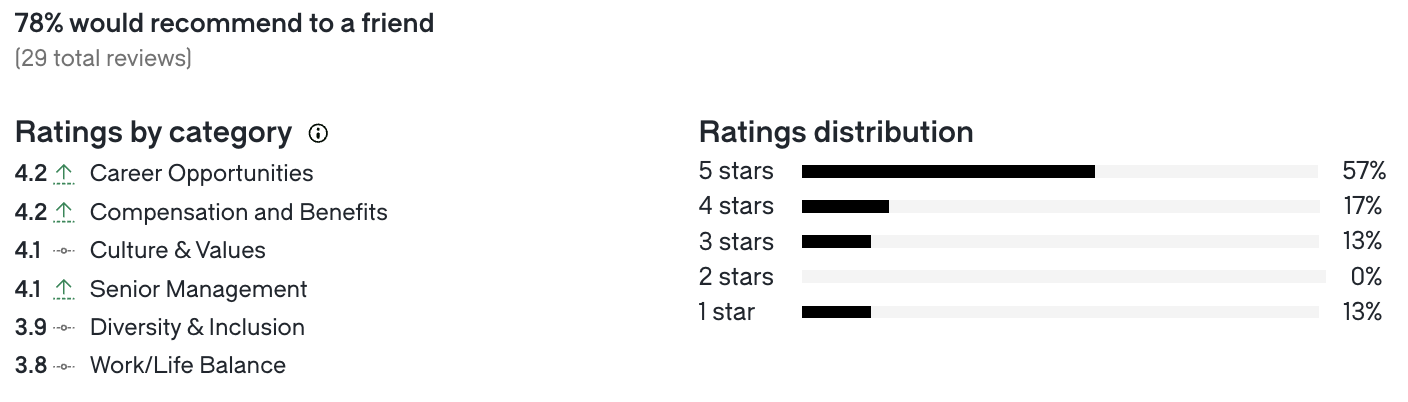
Task: Click the 1 star label
Action: (x=727, y=312)
